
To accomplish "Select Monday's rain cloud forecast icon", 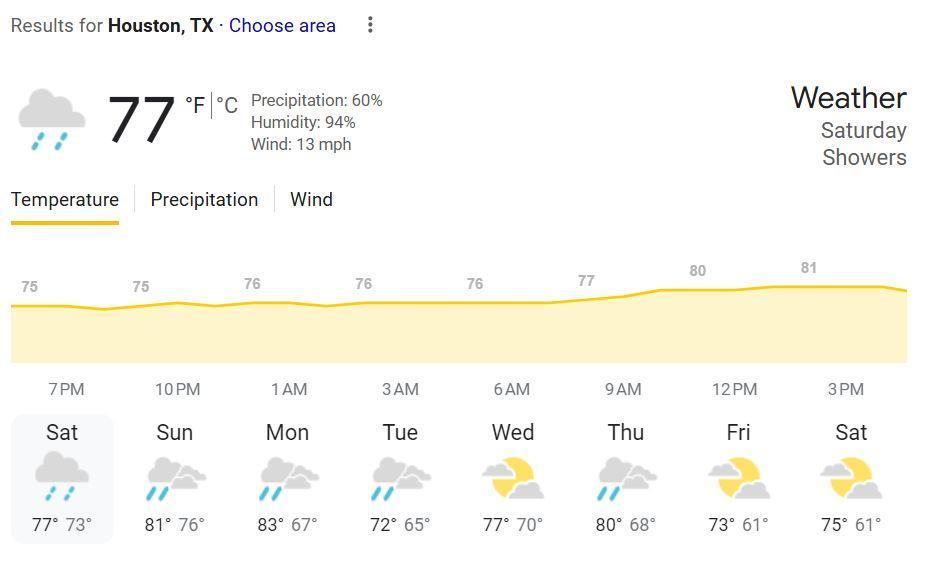I will click(x=288, y=479).
